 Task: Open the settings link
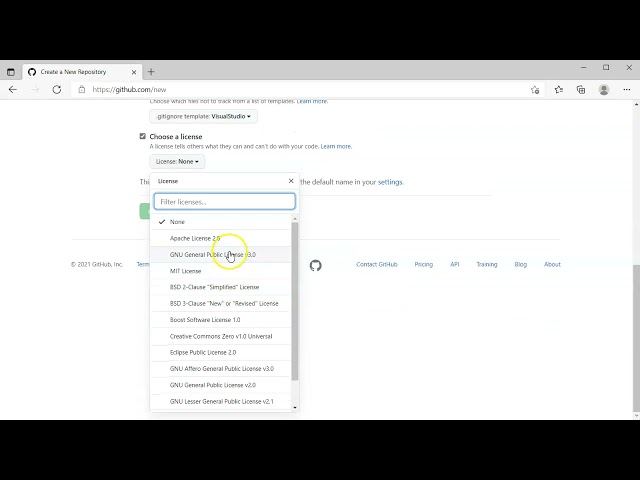point(390,182)
